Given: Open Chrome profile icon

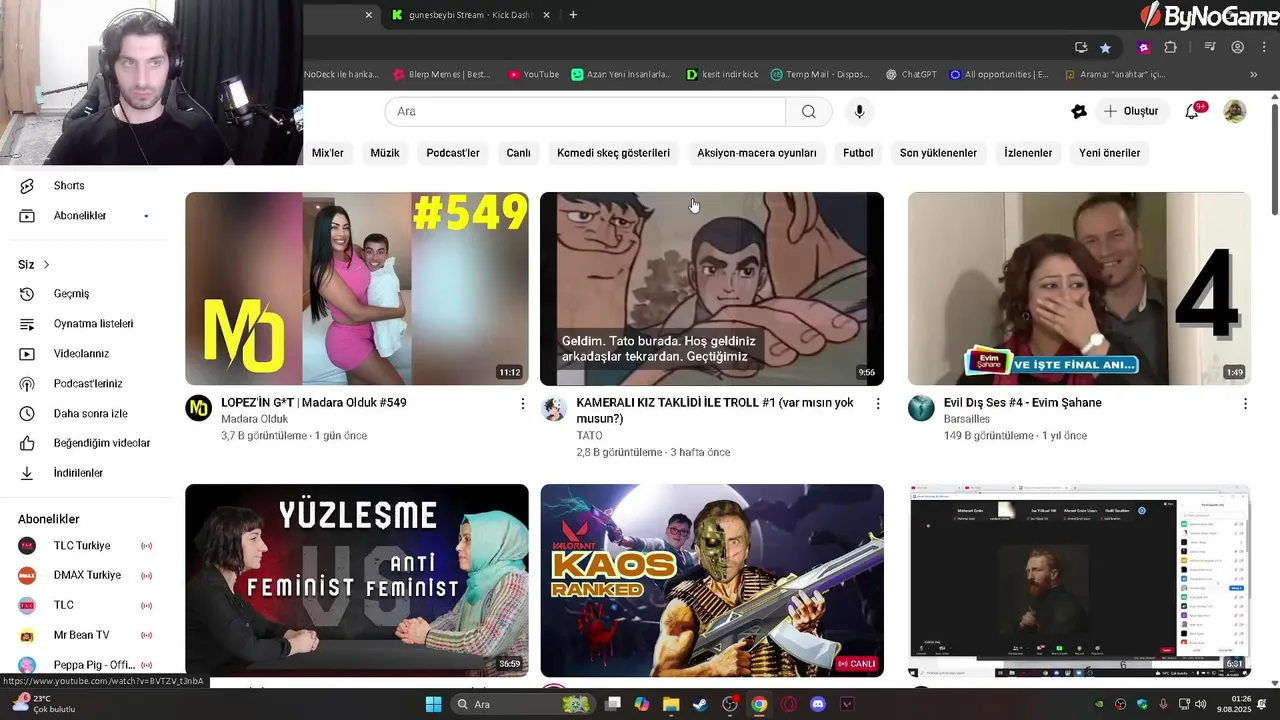Looking at the screenshot, I should [x=1238, y=47].
